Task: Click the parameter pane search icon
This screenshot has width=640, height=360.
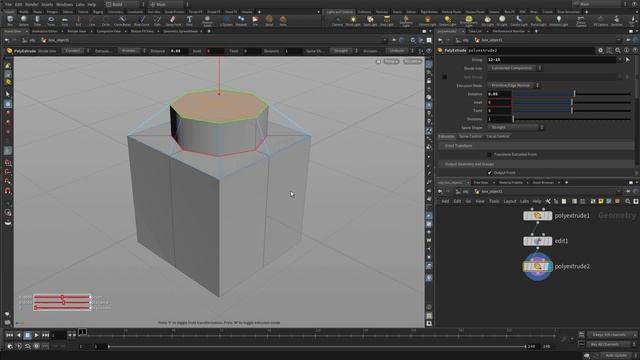Action: point(618,51)
